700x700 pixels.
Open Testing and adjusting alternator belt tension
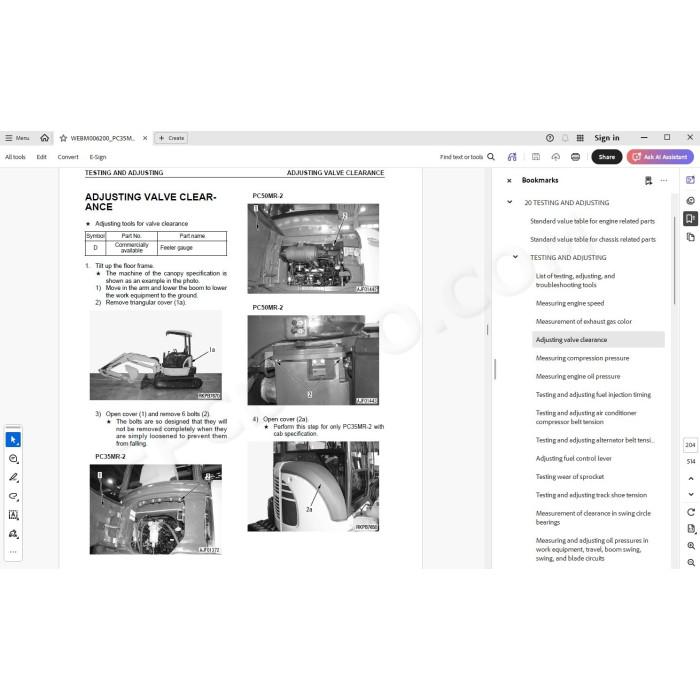coord(595,440)
